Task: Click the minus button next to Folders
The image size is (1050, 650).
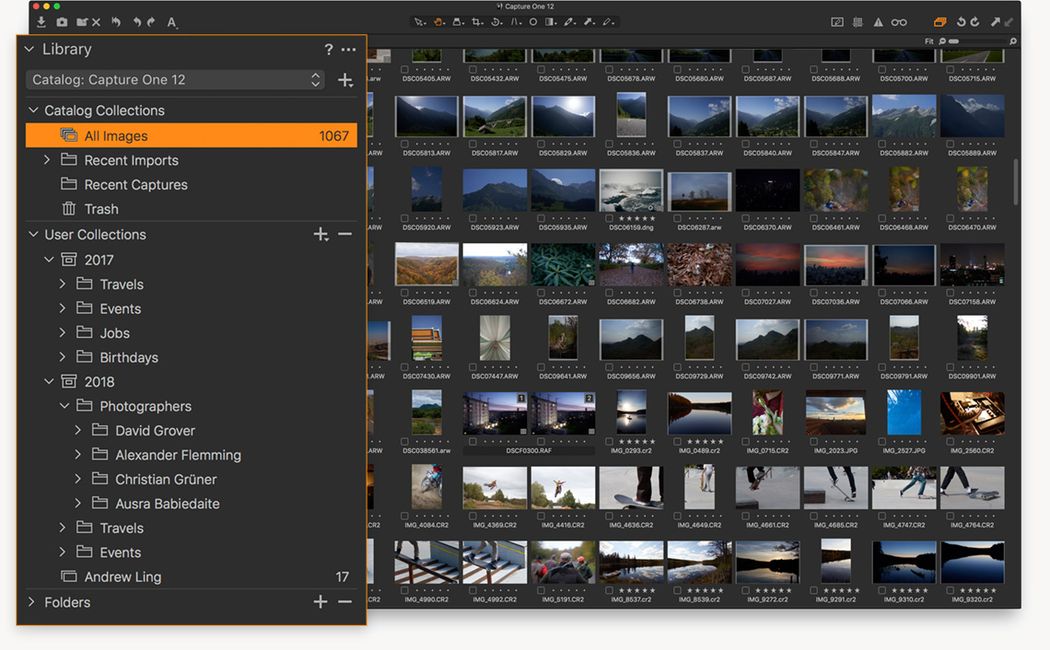Action: [x=345, y=602]
